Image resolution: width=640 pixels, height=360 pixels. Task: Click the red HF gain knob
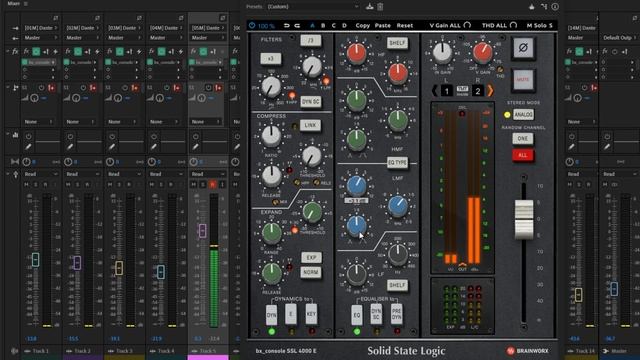356,54
